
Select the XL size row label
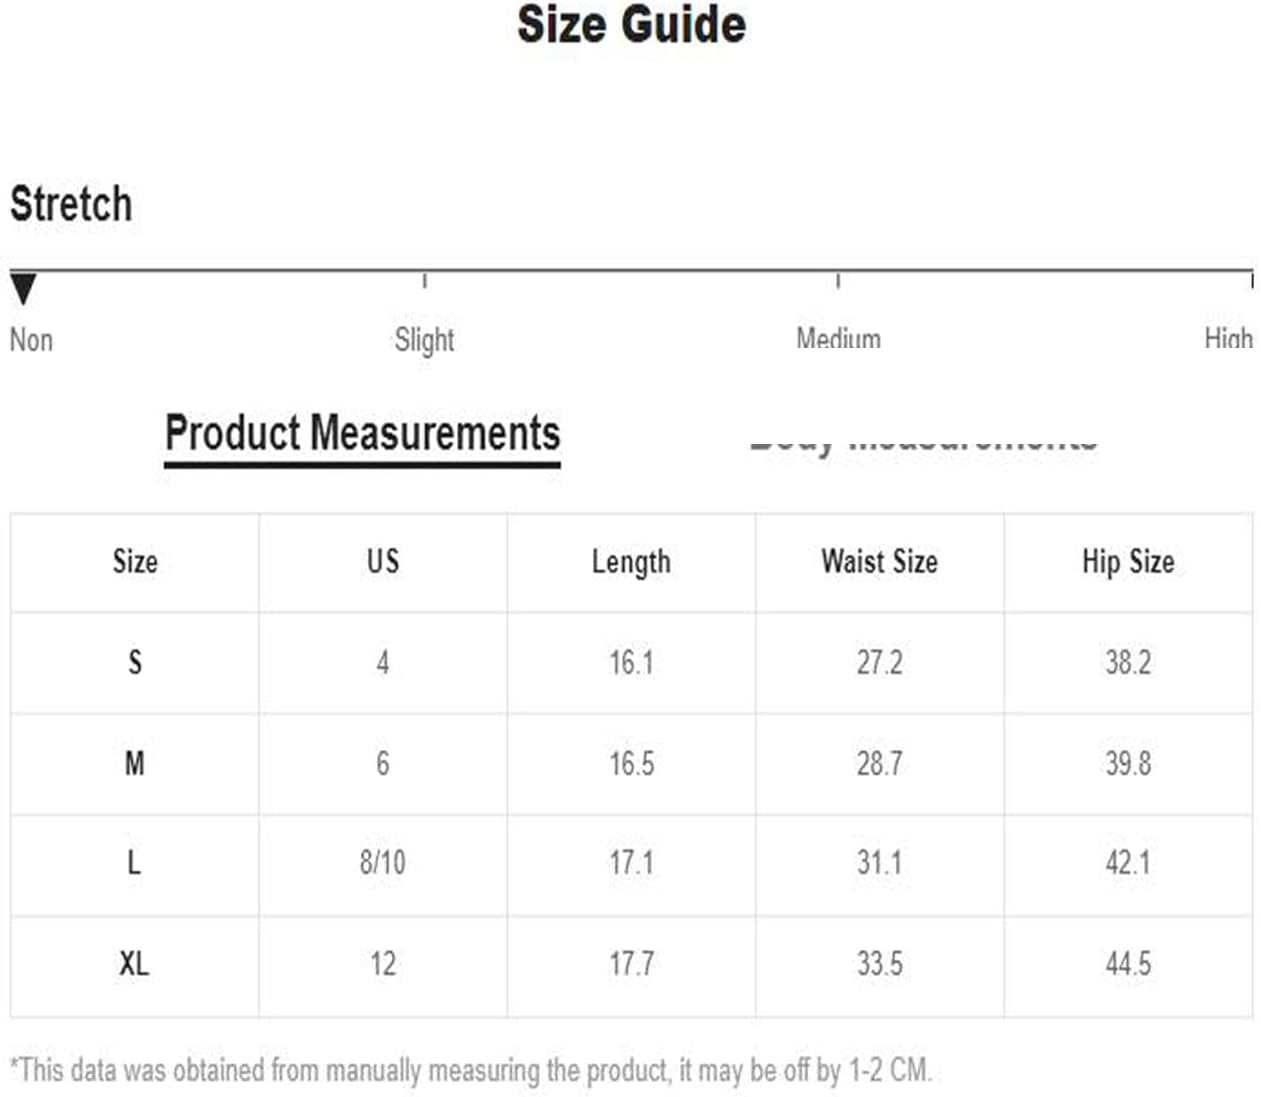[134, 964]
